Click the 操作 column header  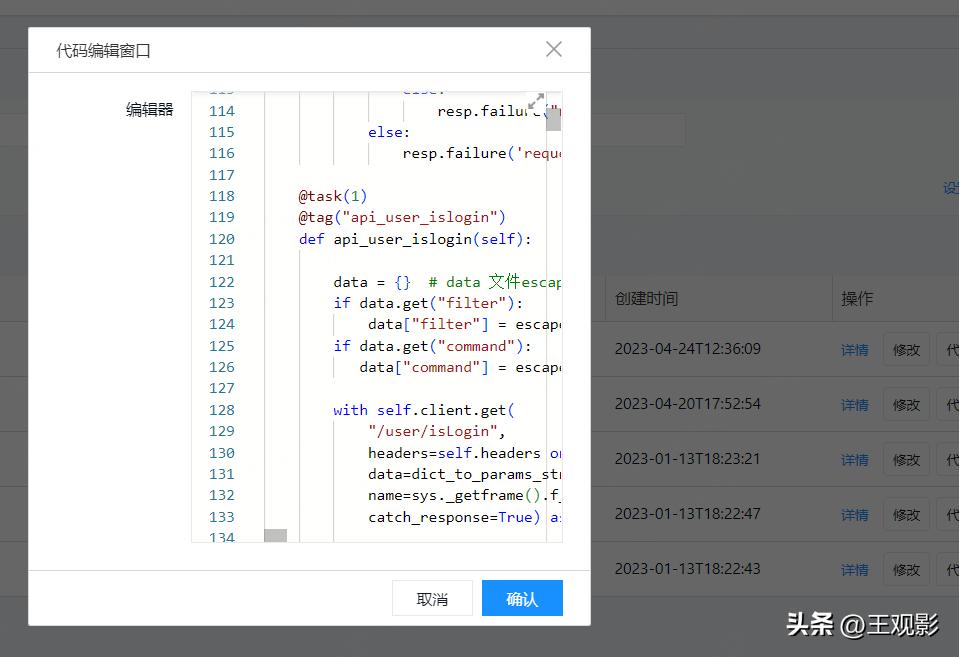(x=857, y=298)
